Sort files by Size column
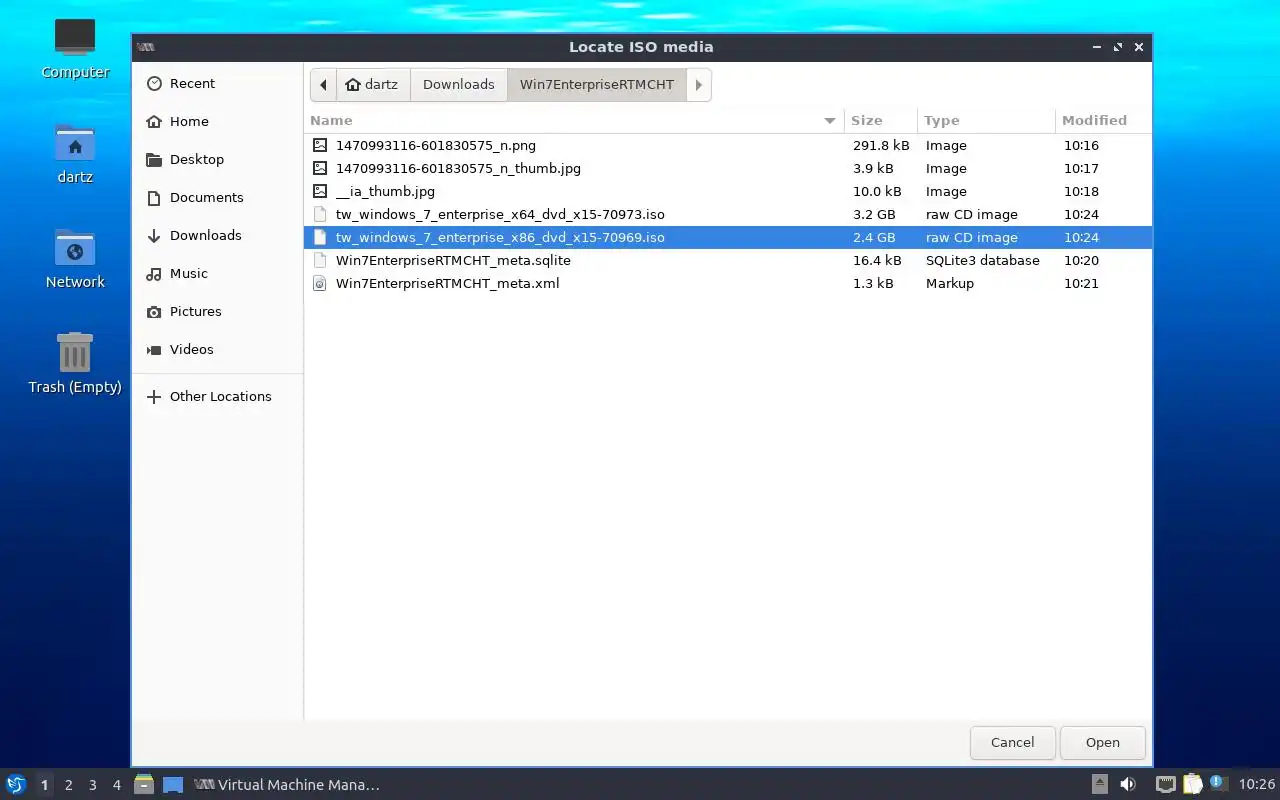This screenshot has height=800, width=1280. (881, 121)
